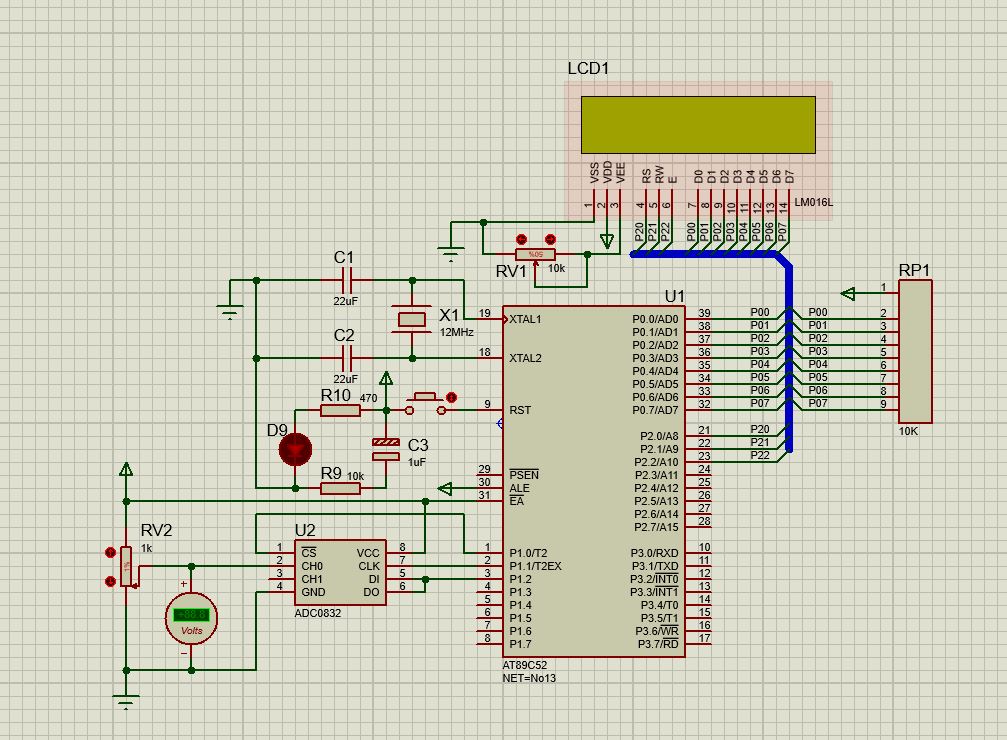The width and height of the screenshot is (1007, 740).
Task: Select the AT89C52 microcontroller U1 body
Action: coord(594,481)
